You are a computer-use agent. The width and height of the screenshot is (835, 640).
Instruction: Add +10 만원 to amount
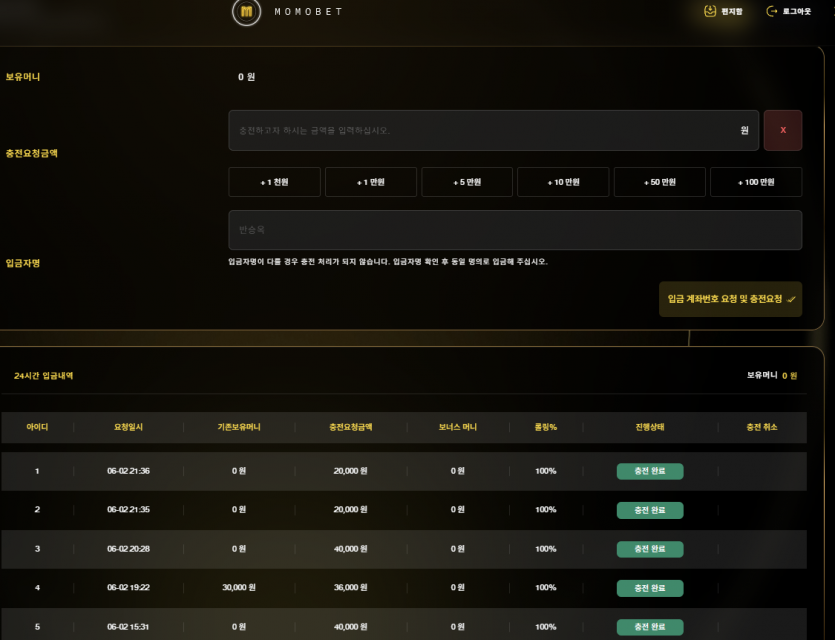coord(563,182)
